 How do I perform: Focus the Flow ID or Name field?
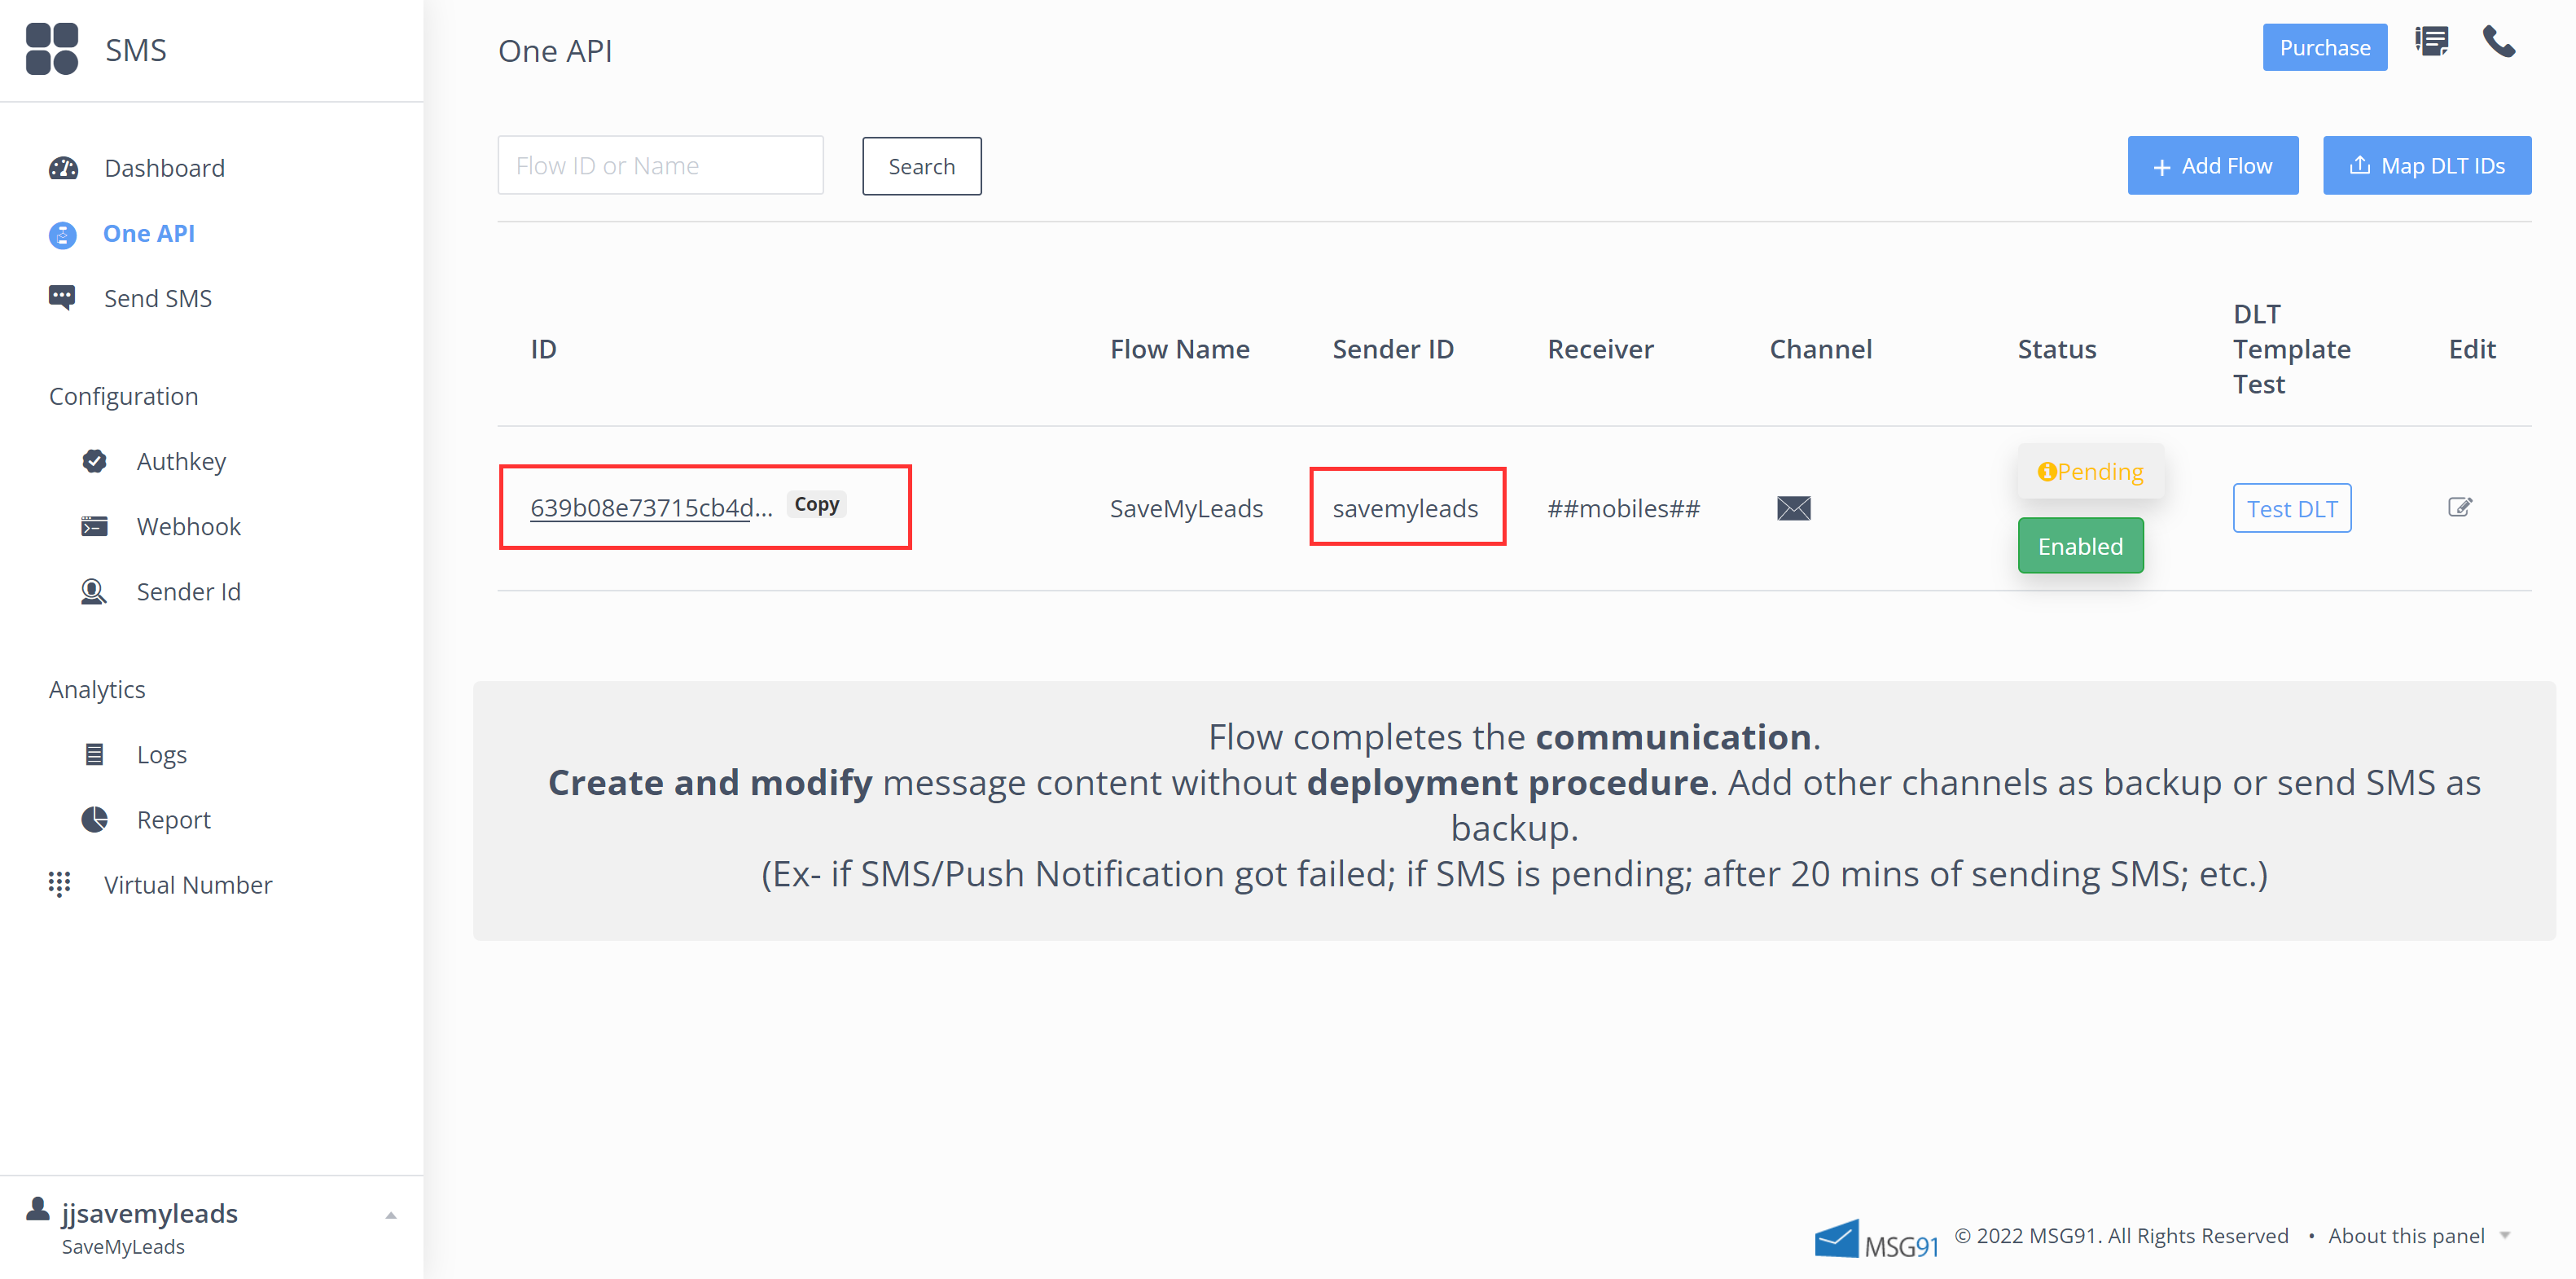(660, 165)
